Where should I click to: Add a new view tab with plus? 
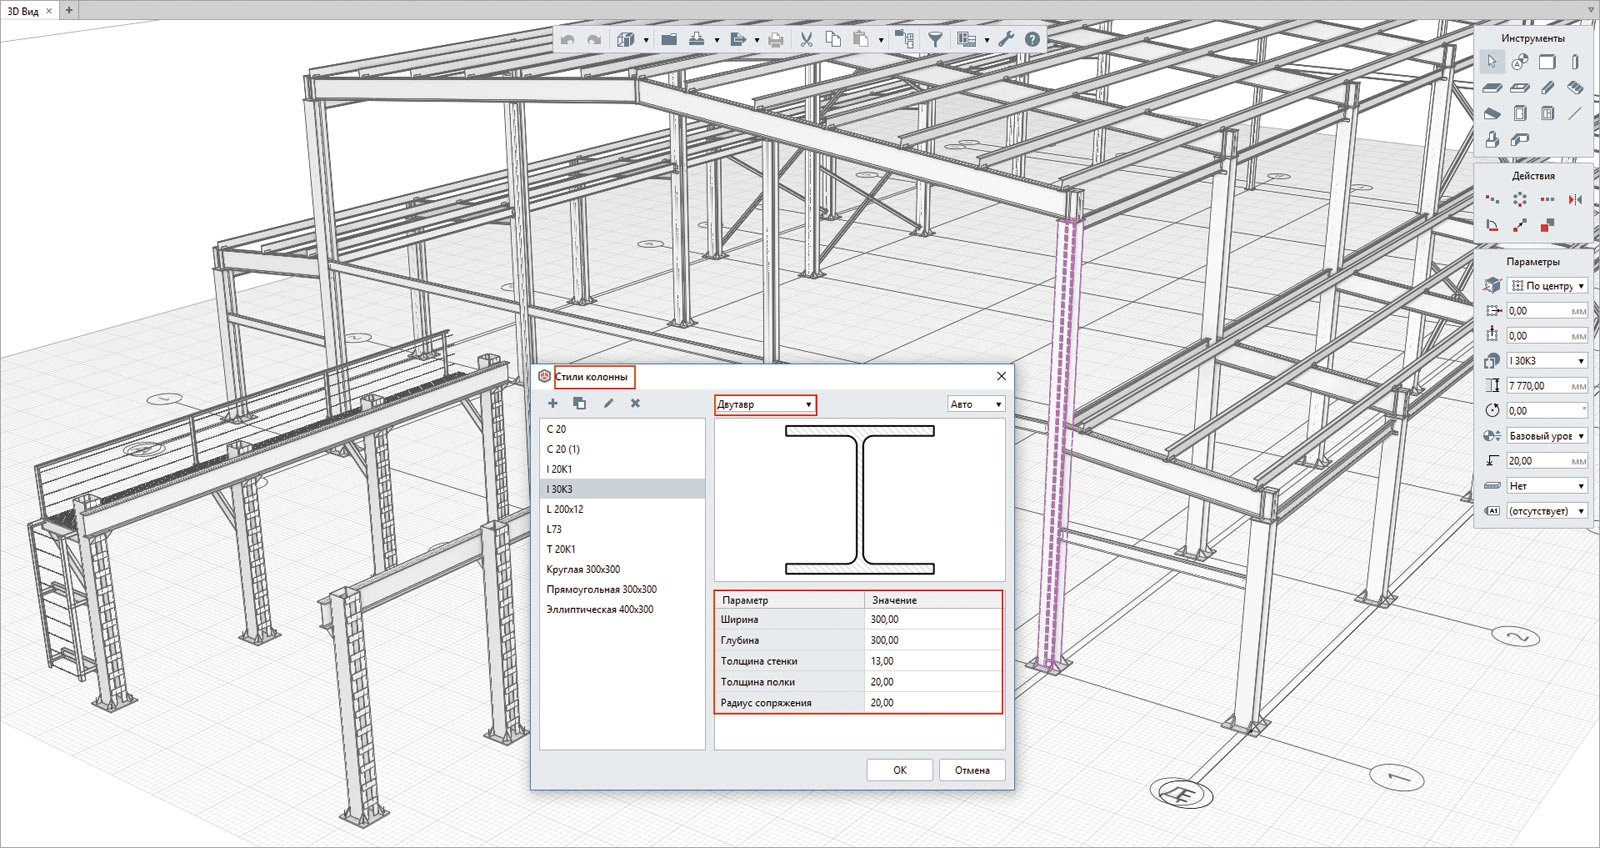pos(69,10)
